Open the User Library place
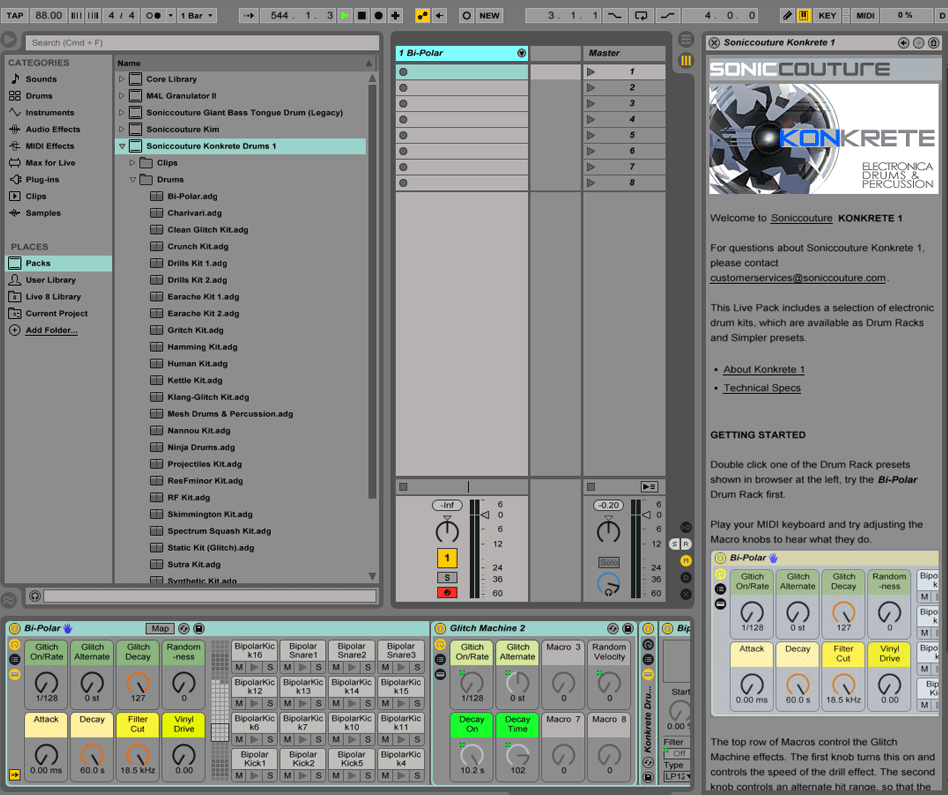This screenshot has width=948, height=795. click(x=50, y=280)
